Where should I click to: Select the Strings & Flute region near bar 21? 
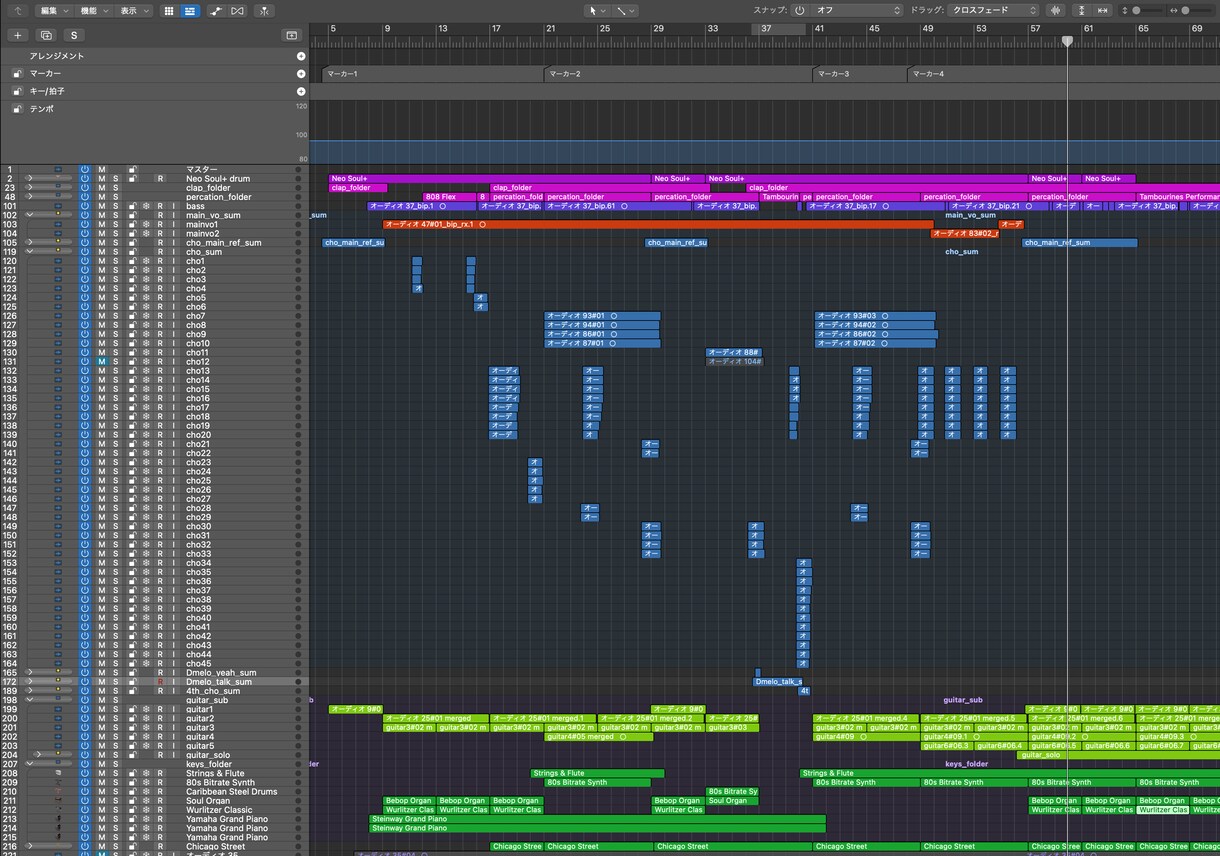[598, 773]
